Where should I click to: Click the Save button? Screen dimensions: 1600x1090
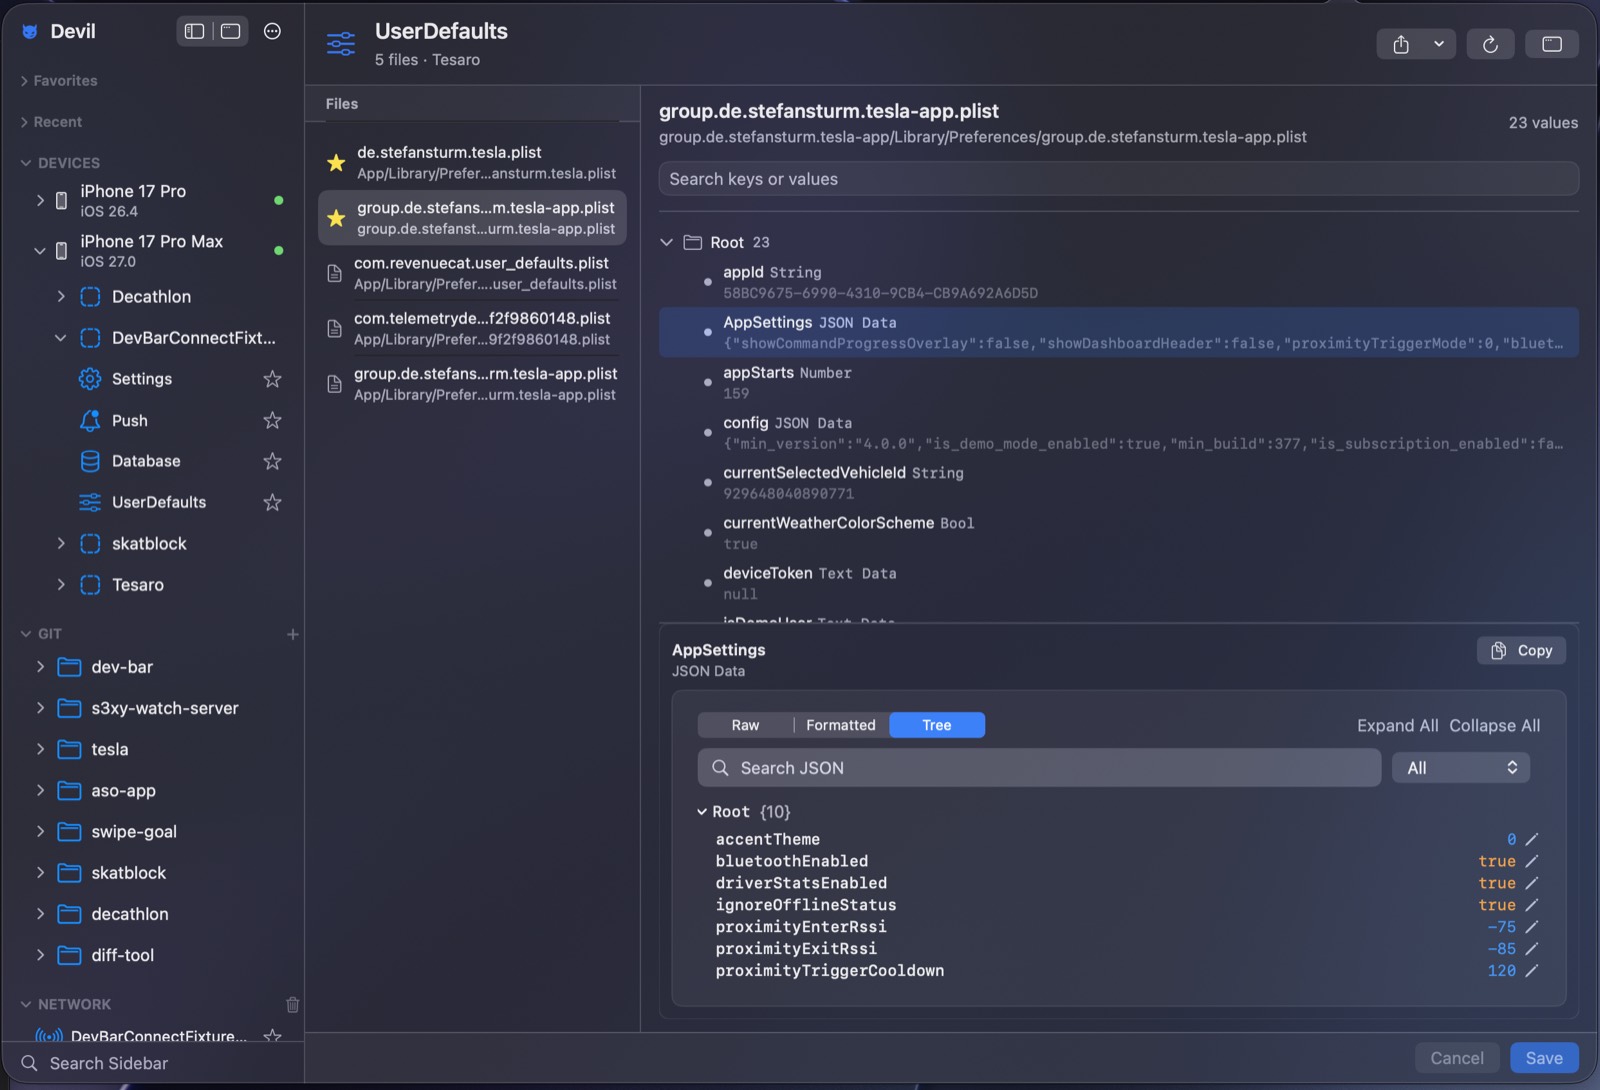click(x=1544, y=1058)
